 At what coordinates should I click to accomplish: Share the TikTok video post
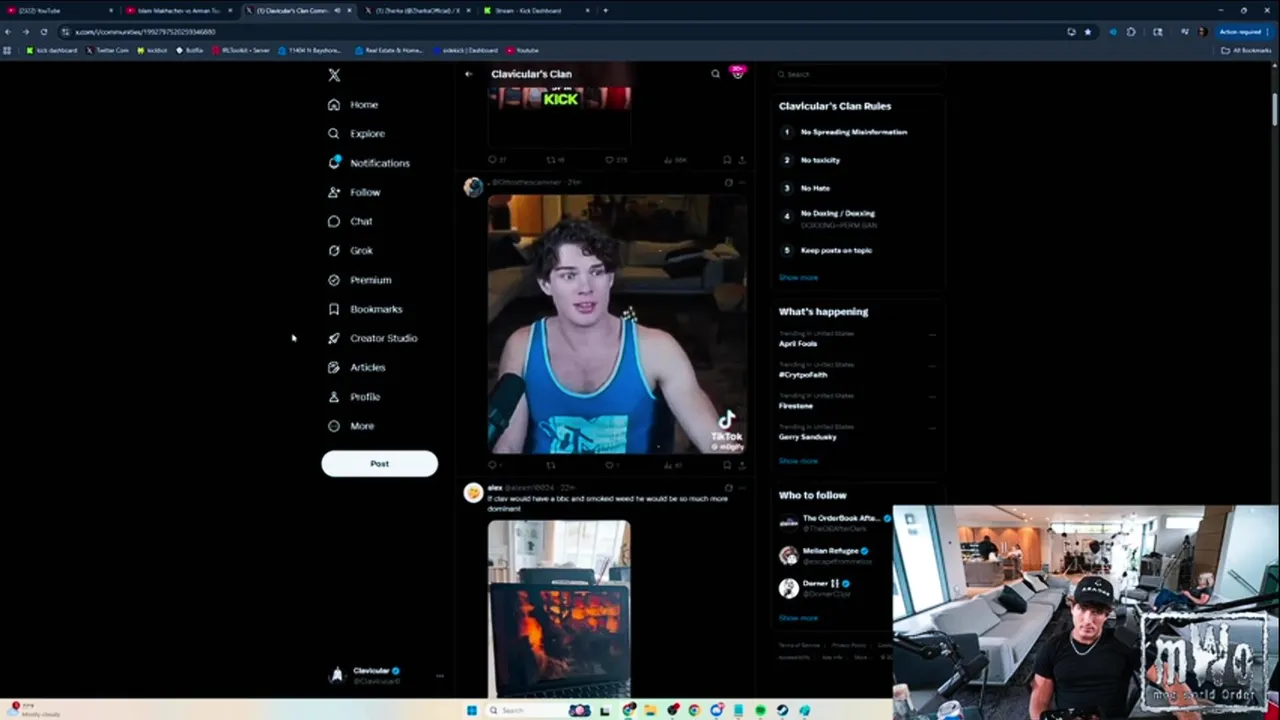742,465
